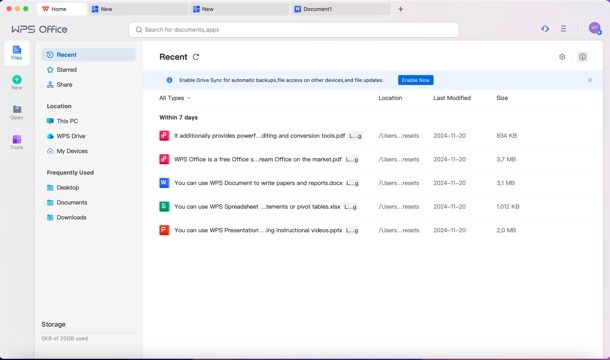
Task: Open the Tools icon in left rail
Action: [17, 142]
